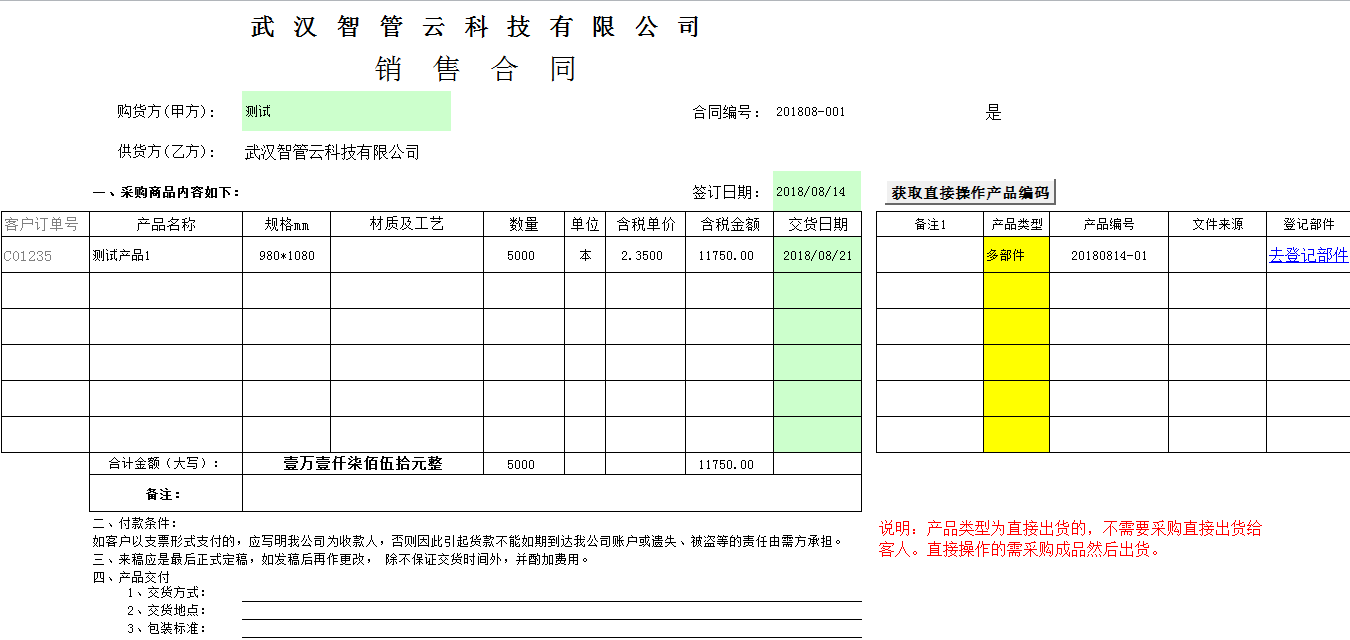Click the 交货方式 line field
This screenshot has width=1350, height=640.
coord(551,592)
